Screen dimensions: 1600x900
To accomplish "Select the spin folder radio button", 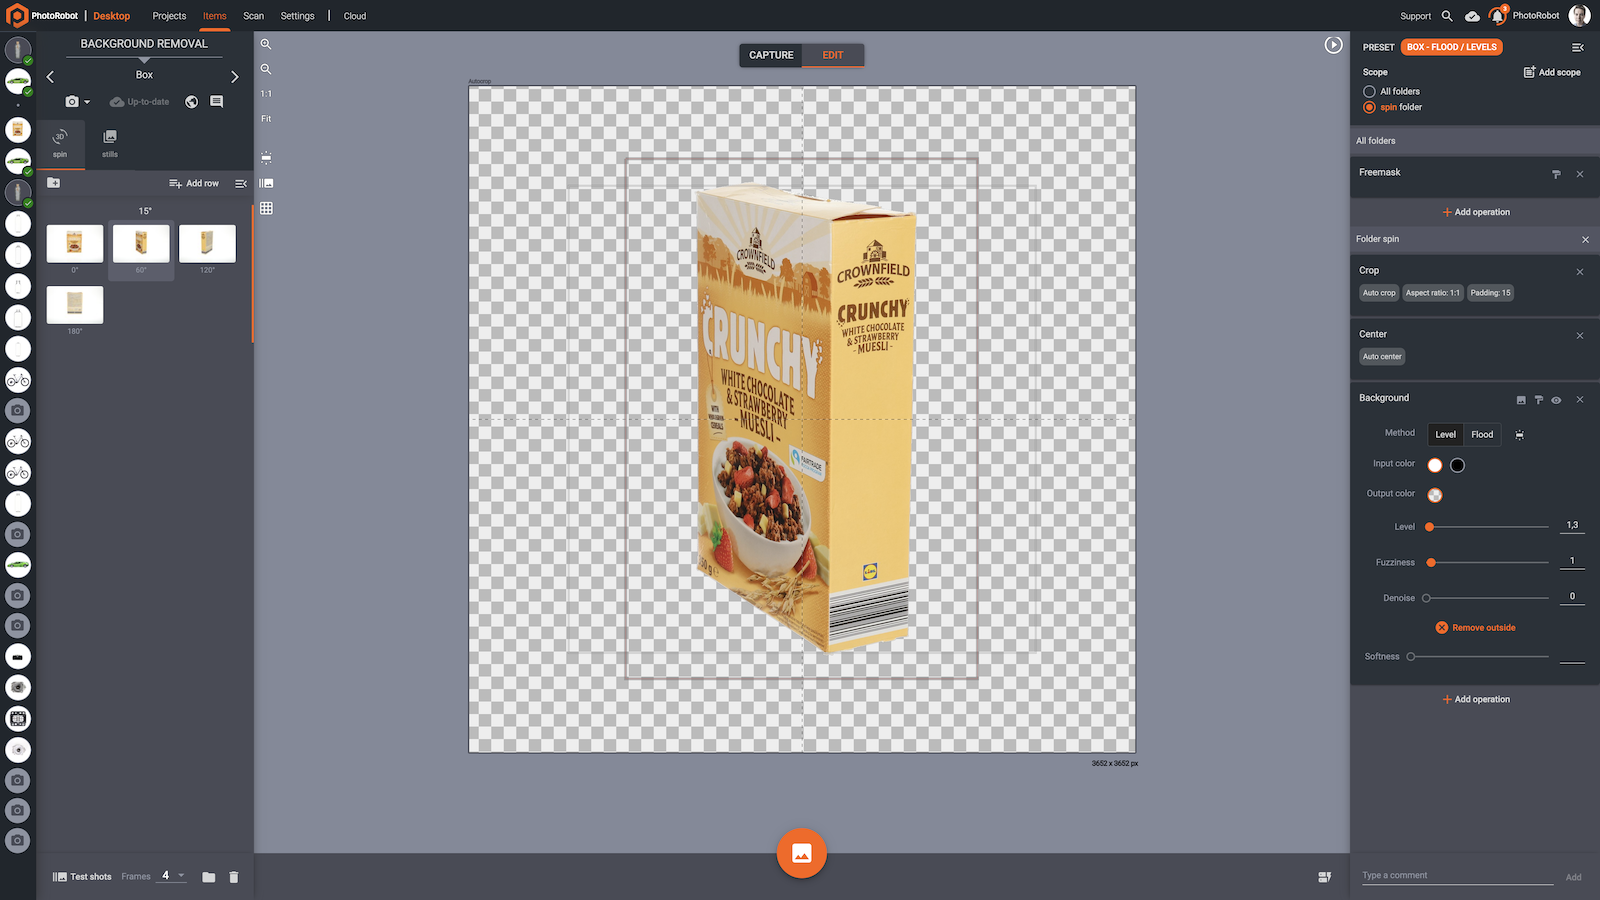I will coord(1369,107).
